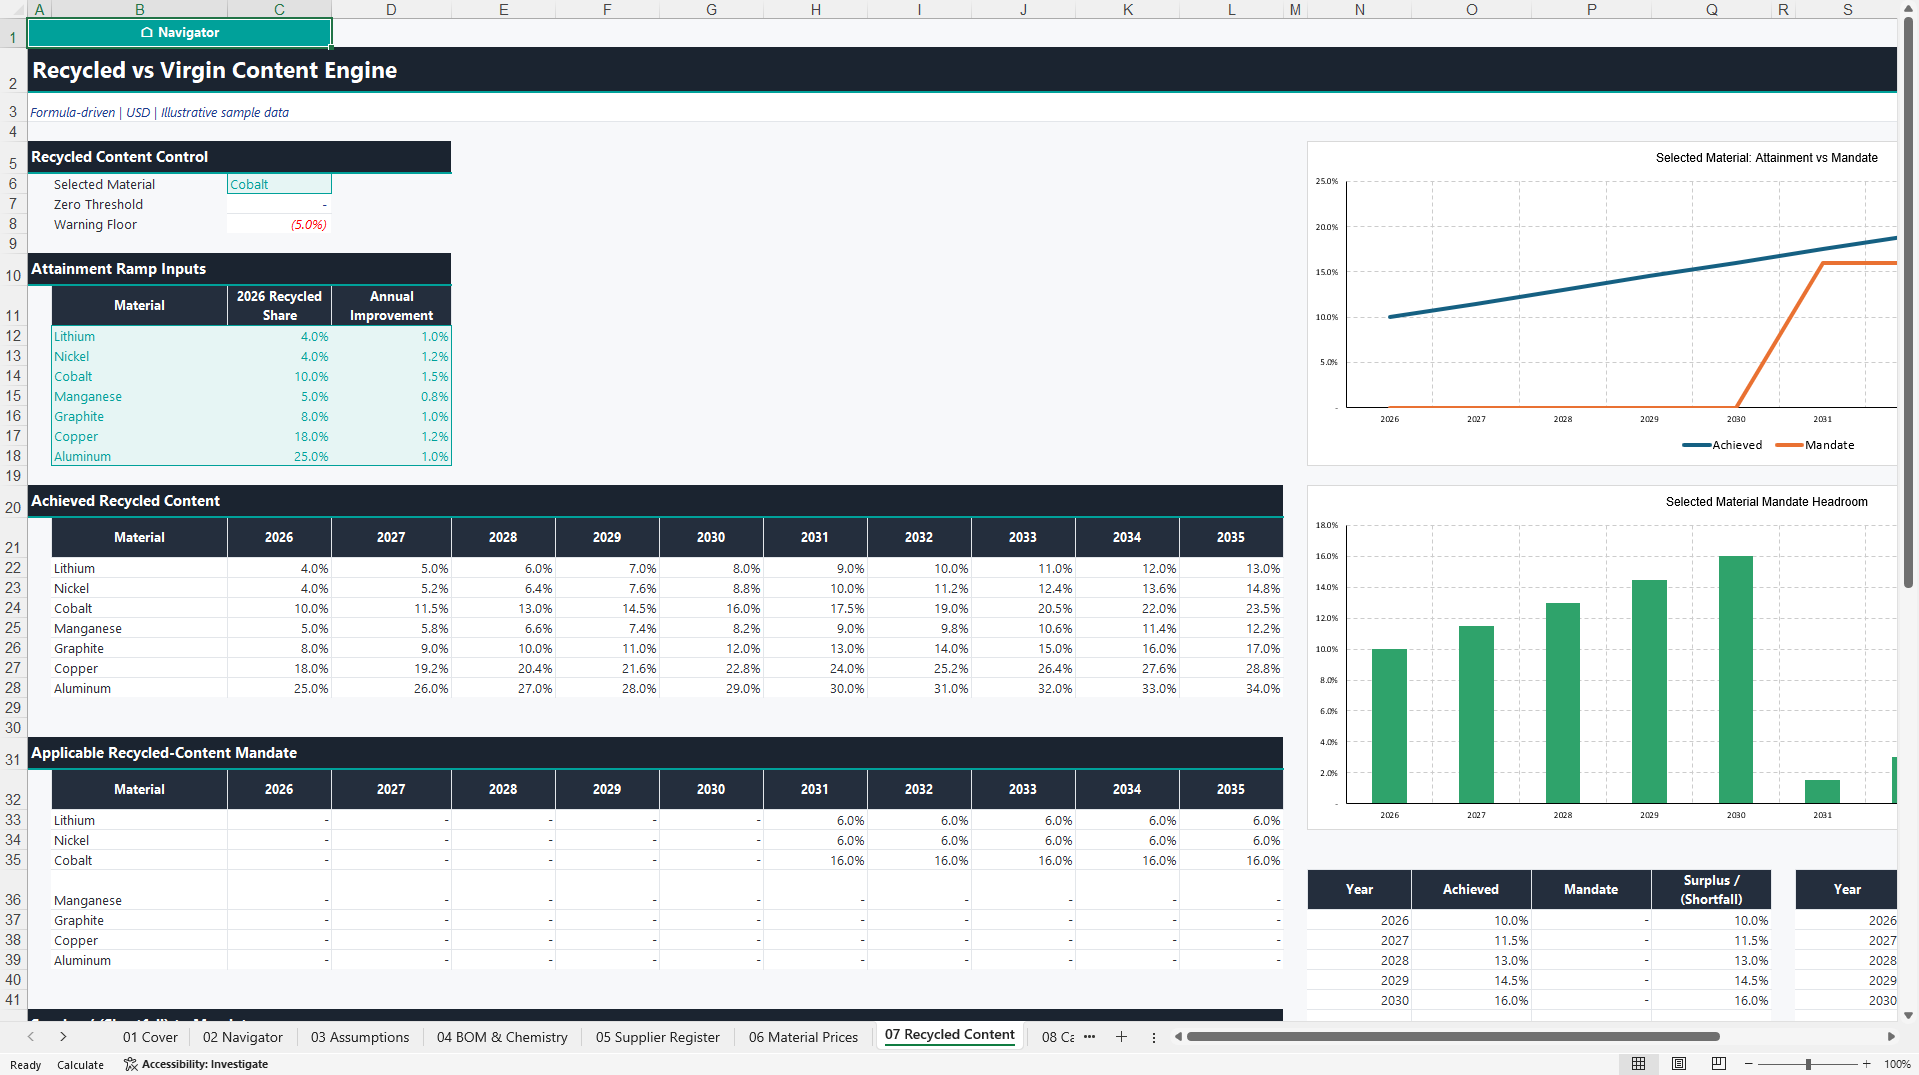The image size is (1919, 1075).
Task: Click Manganese 2029 achieved 7.4% cell
Action: pos(607,628)
